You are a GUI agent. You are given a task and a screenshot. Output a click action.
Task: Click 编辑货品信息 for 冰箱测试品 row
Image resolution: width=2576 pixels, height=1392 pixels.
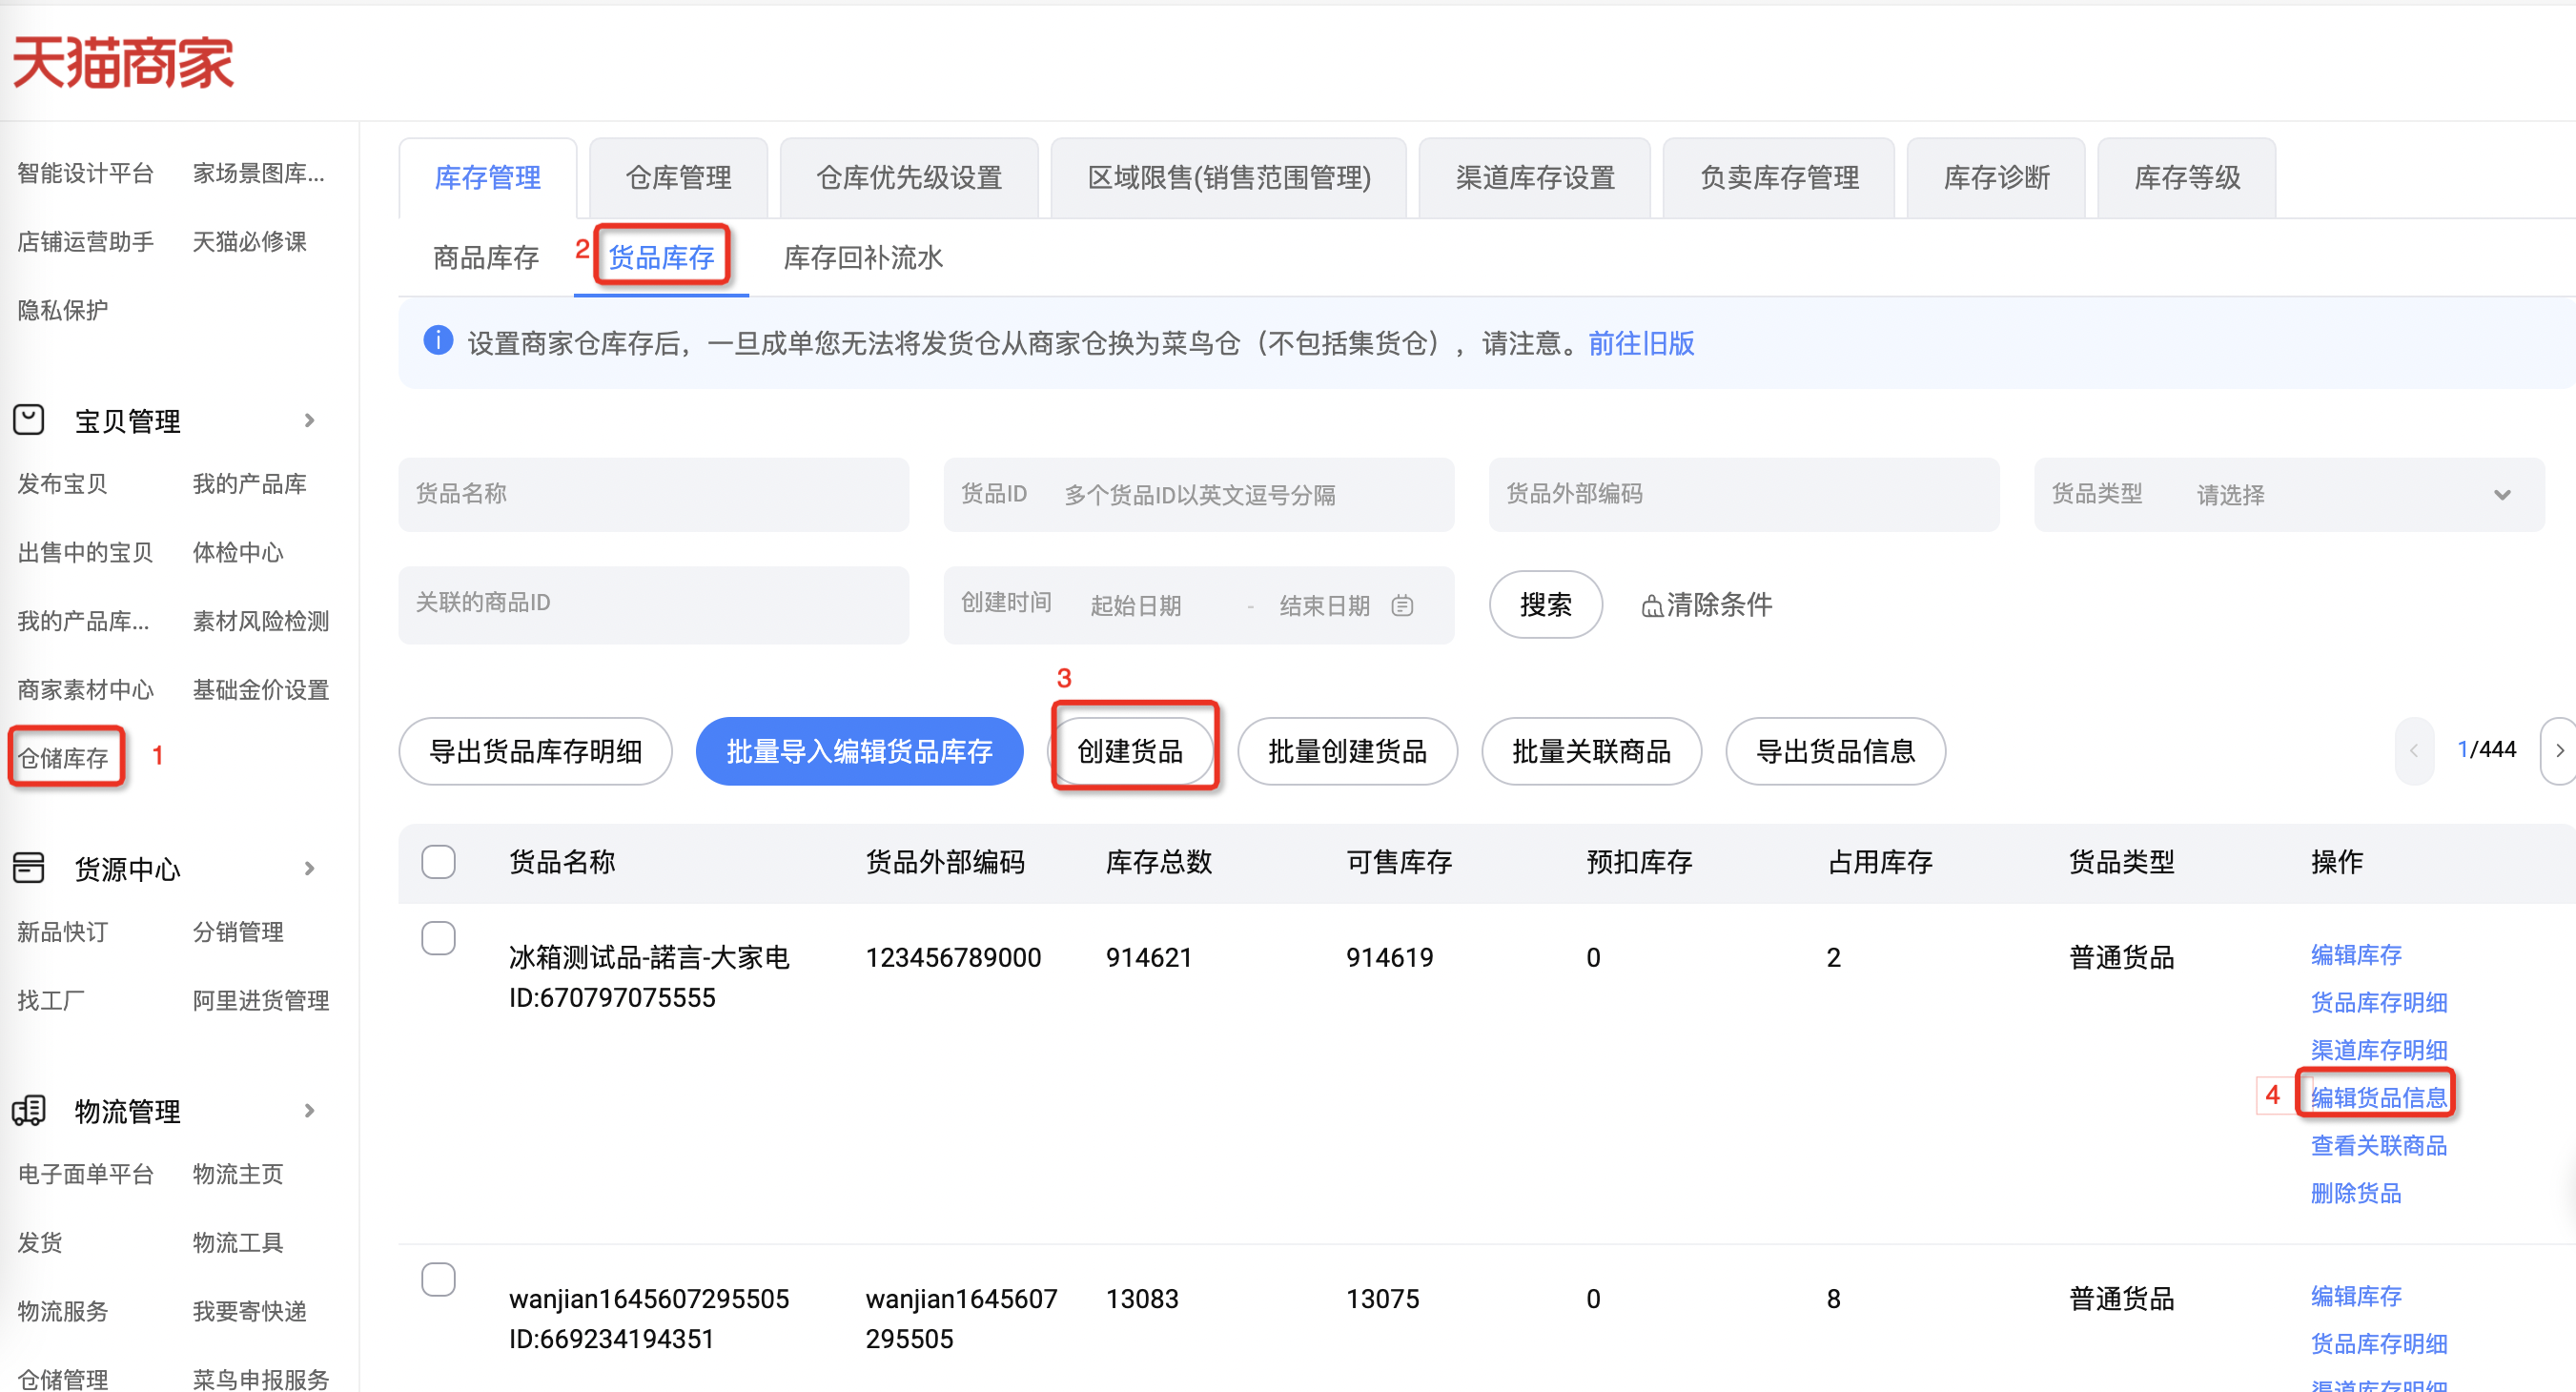point(2379,1098)
